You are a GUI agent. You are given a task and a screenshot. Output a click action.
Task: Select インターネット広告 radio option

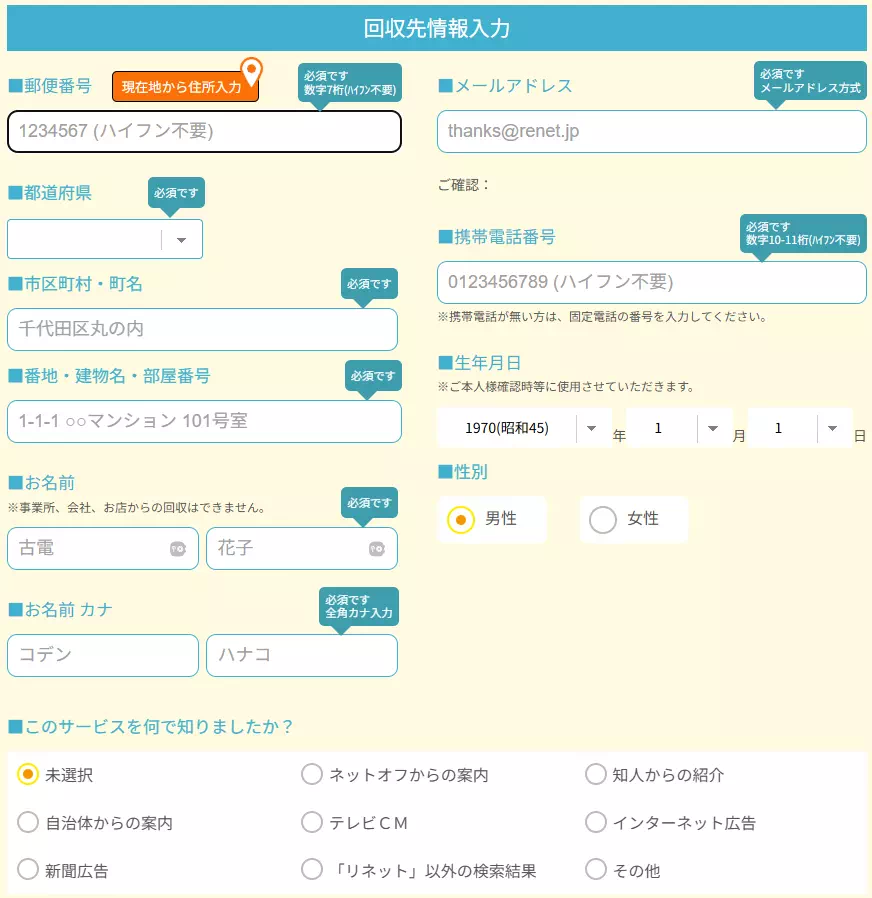point(596,823)
